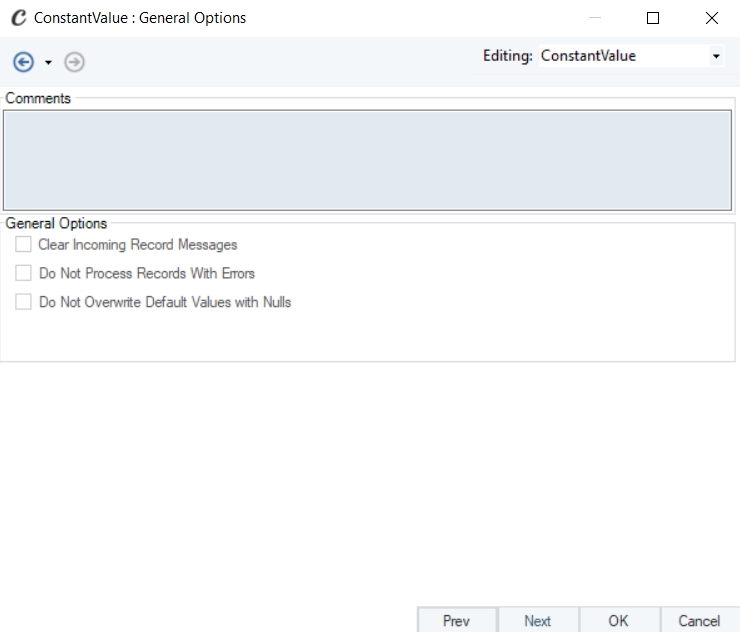Click the application logo in title bar
Image resolution: width=740 pixels, height=632 pixels.
pos(18,18)
